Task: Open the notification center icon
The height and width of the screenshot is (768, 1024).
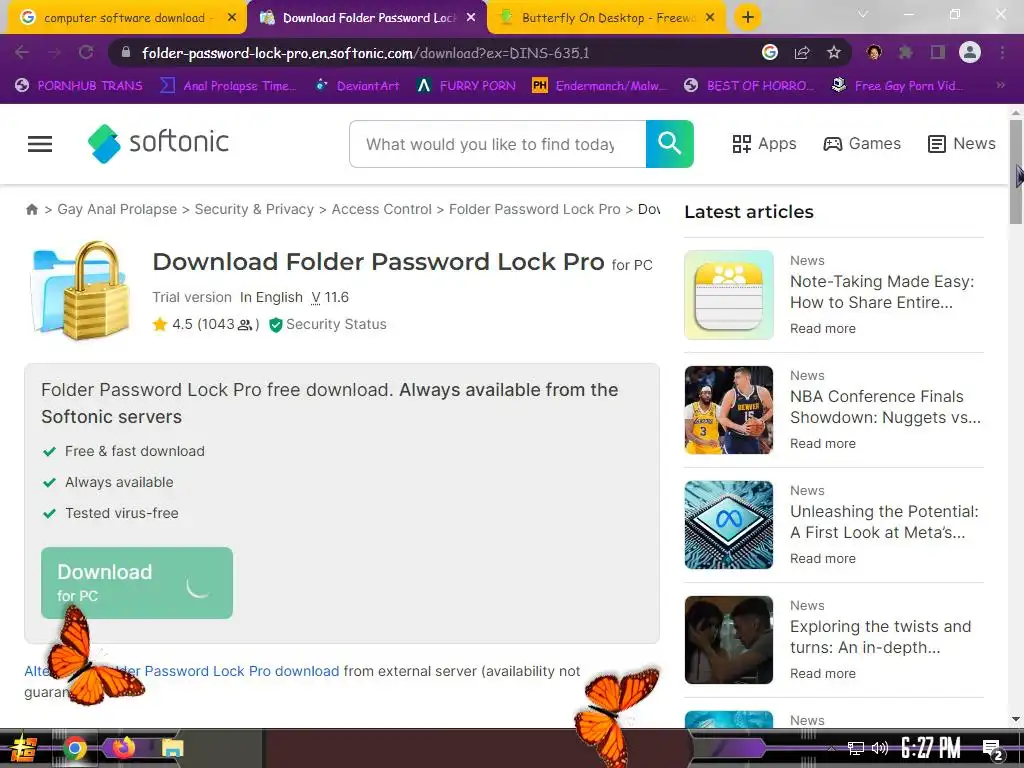Action: (x=992, y=750)
